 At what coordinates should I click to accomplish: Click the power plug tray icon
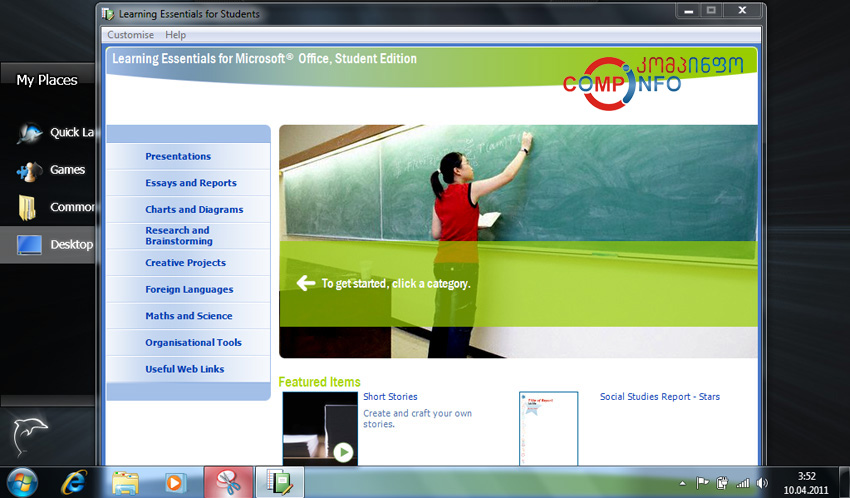(x=722, y=483)
